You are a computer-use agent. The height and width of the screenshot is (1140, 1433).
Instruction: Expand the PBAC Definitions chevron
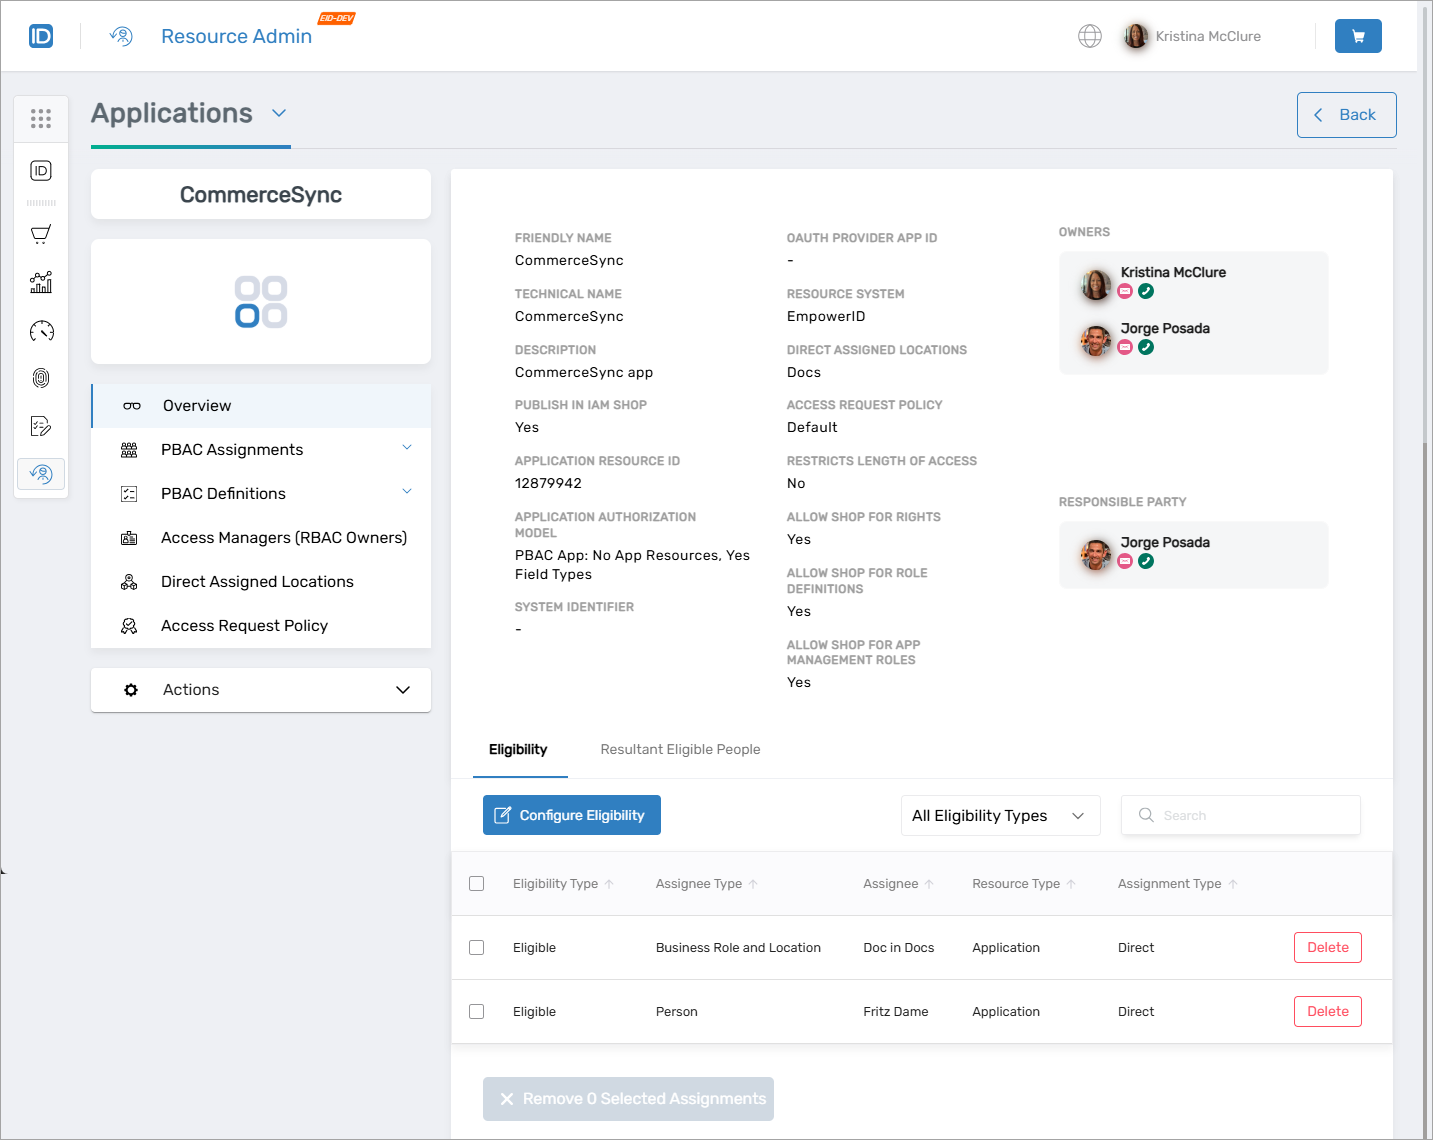407,491
